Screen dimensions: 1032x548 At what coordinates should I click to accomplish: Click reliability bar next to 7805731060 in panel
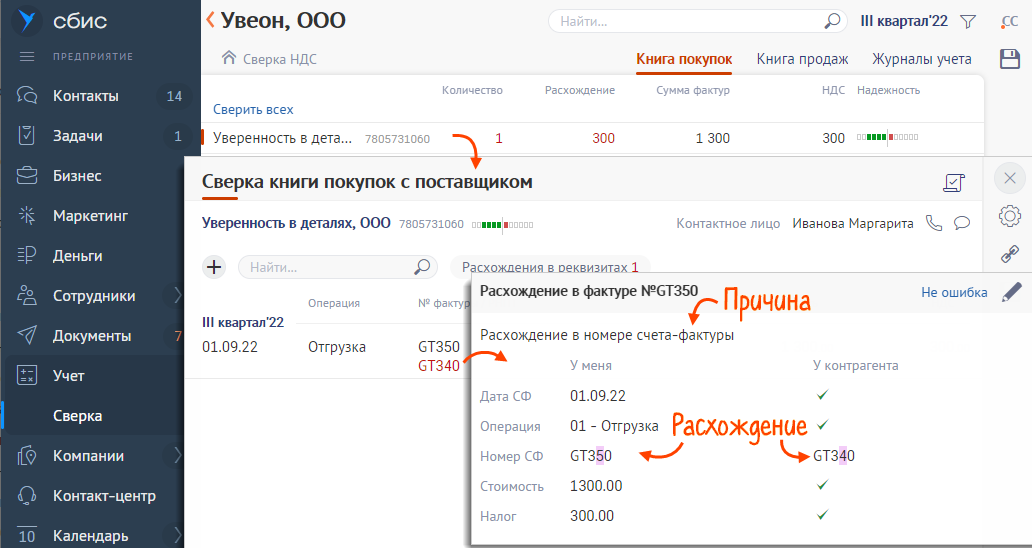502,225
